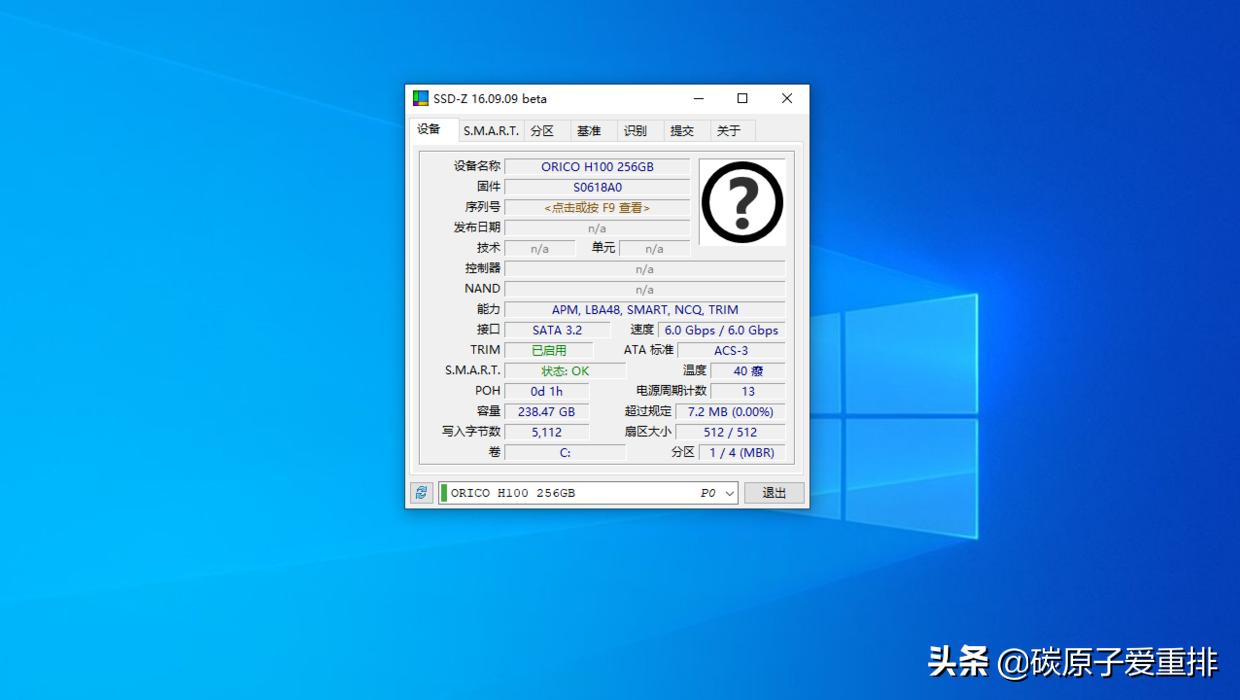The width and height of the screenshot is (1240, 700).
Task: Open the 识别 identify tab
Action: (x=637, y=130)
